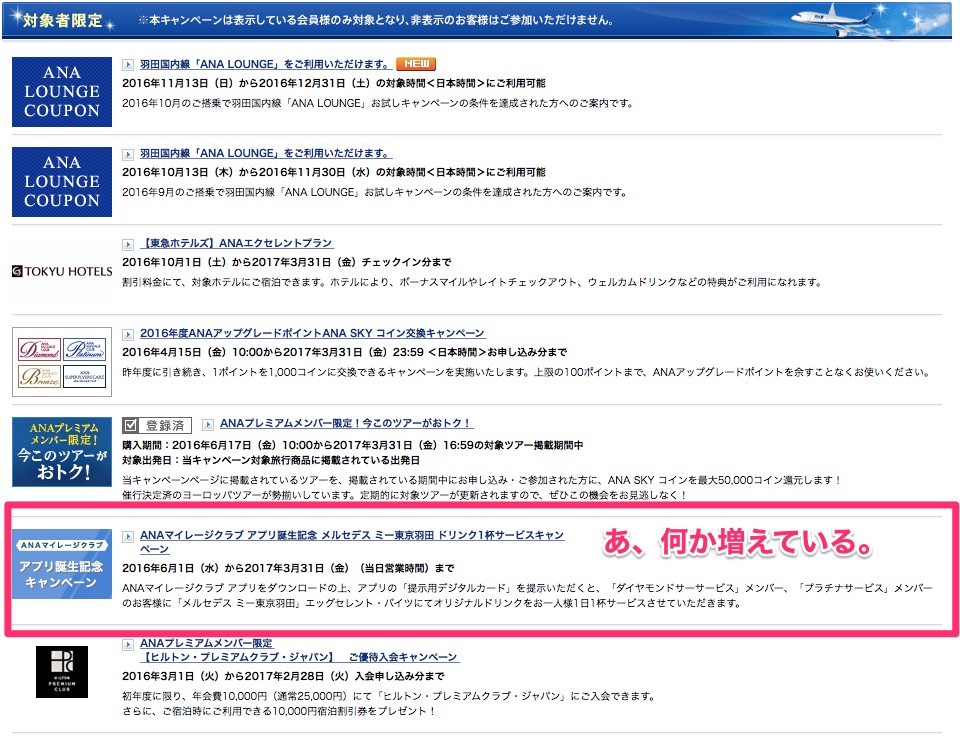Image resolution: width=960 pixels, height=744 pixels.
Task: Click the arrow icon beside the ANA SKY コイン交換 link
Action: click(x=128, y=334)
